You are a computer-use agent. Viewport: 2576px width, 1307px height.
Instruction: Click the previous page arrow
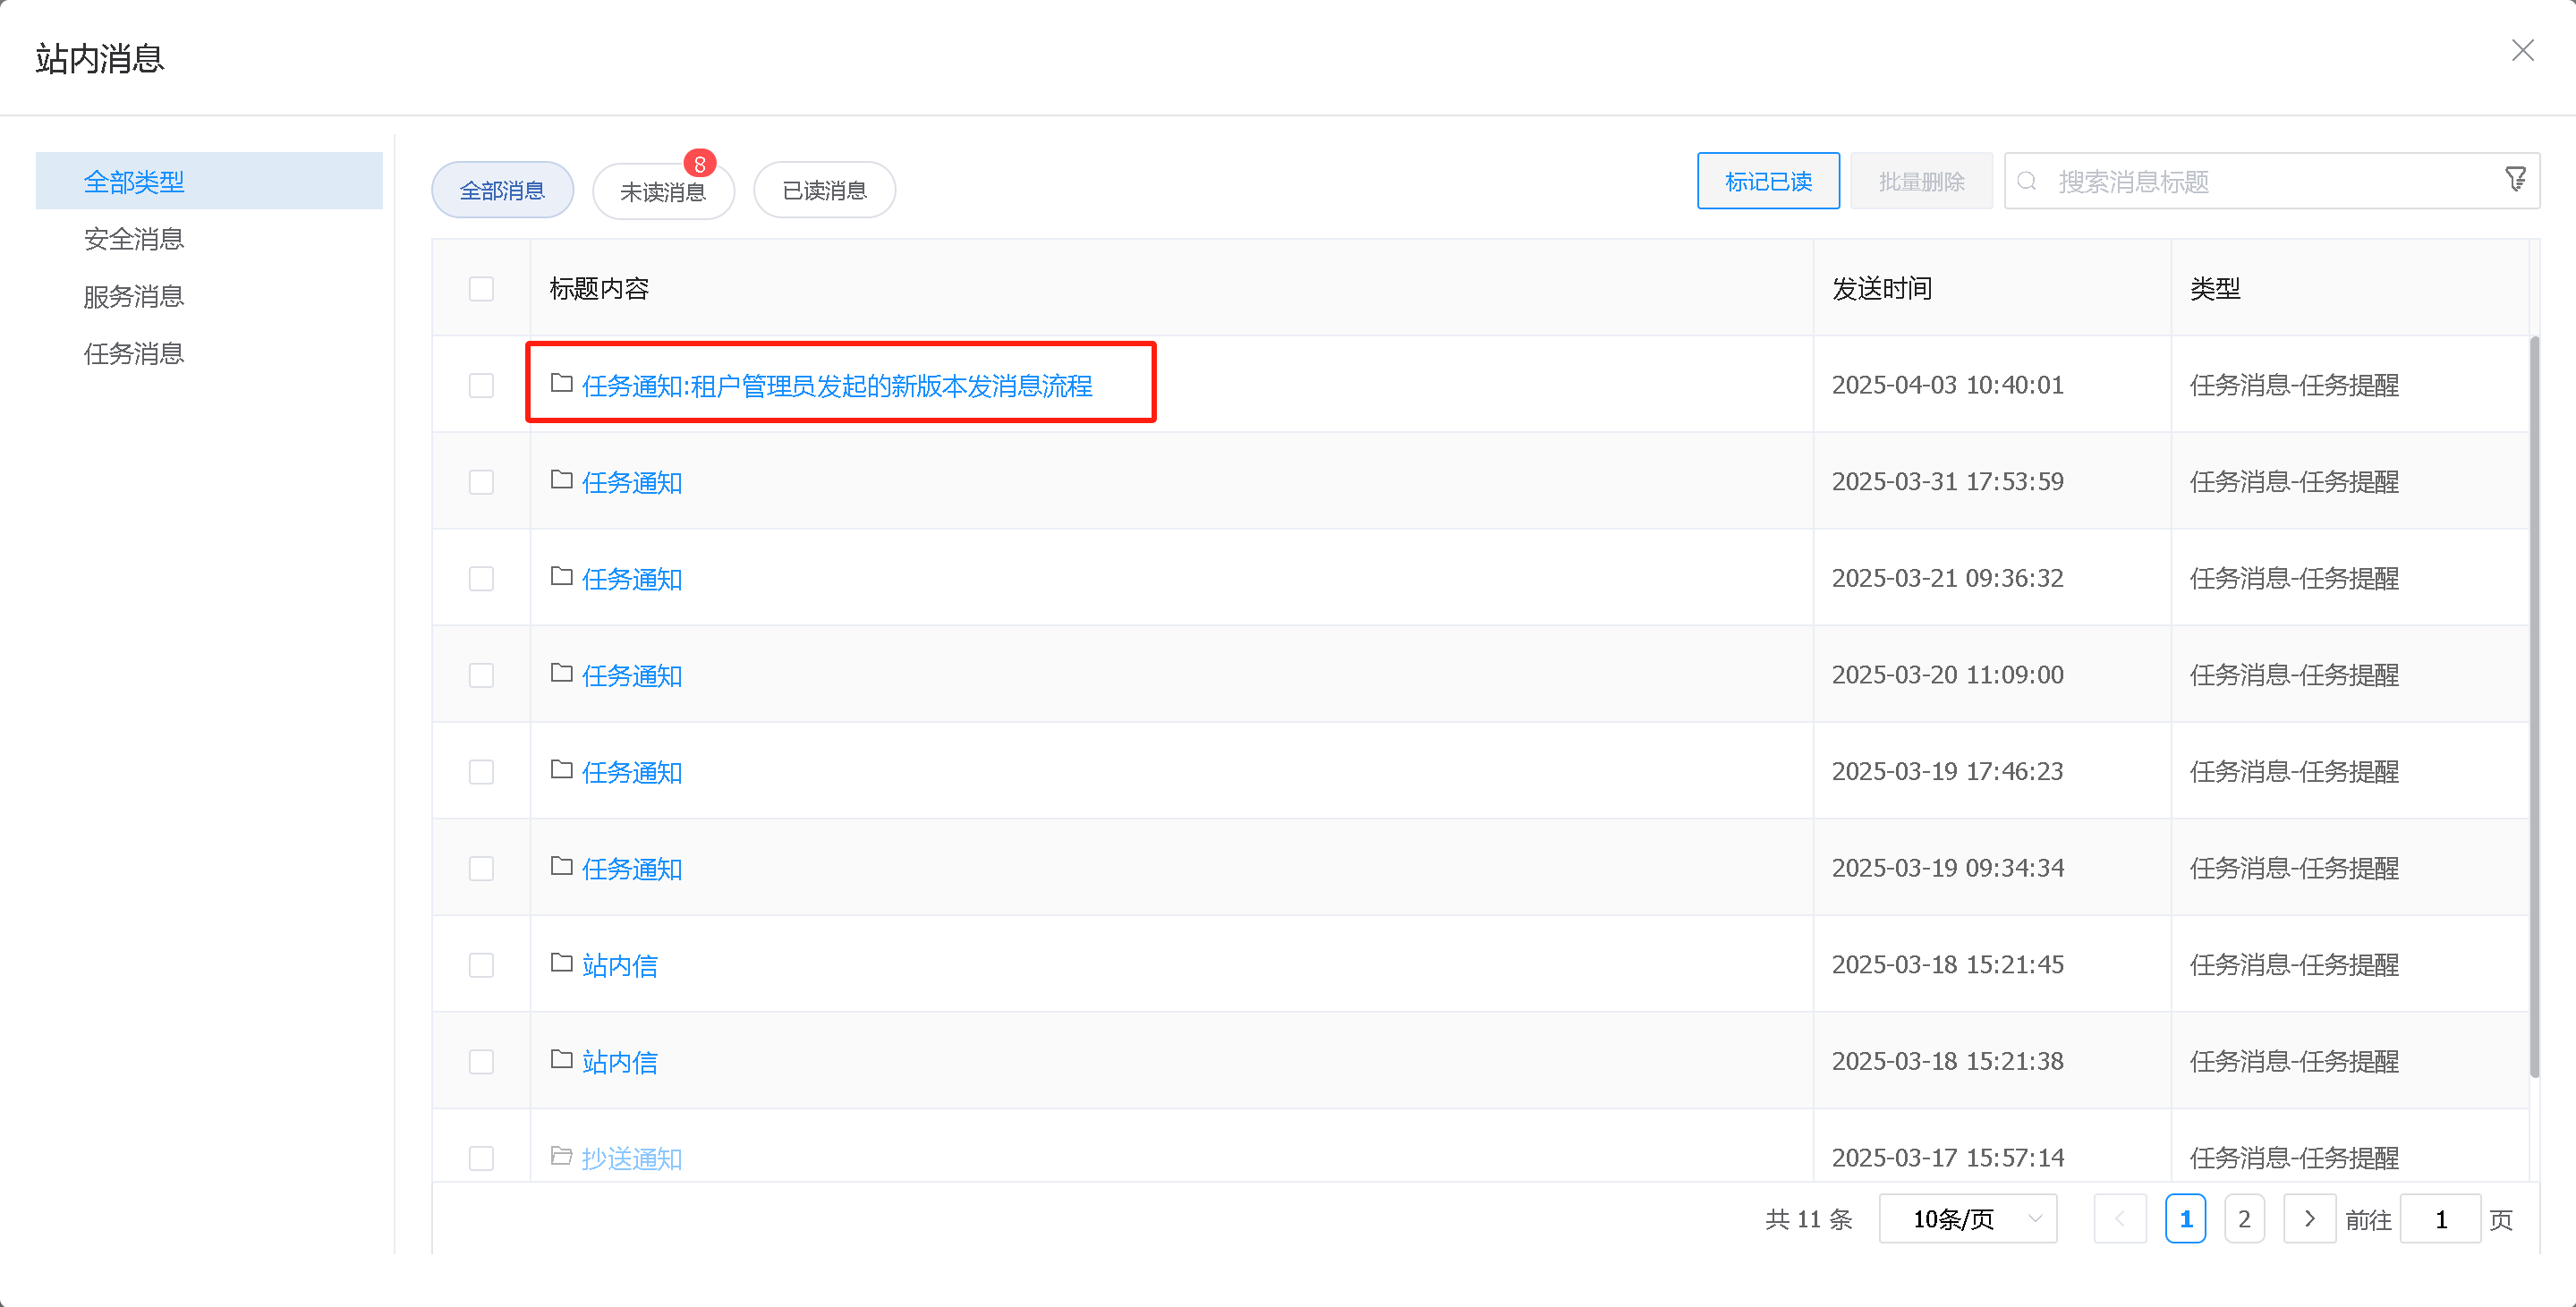(x=2119, y=1218)
